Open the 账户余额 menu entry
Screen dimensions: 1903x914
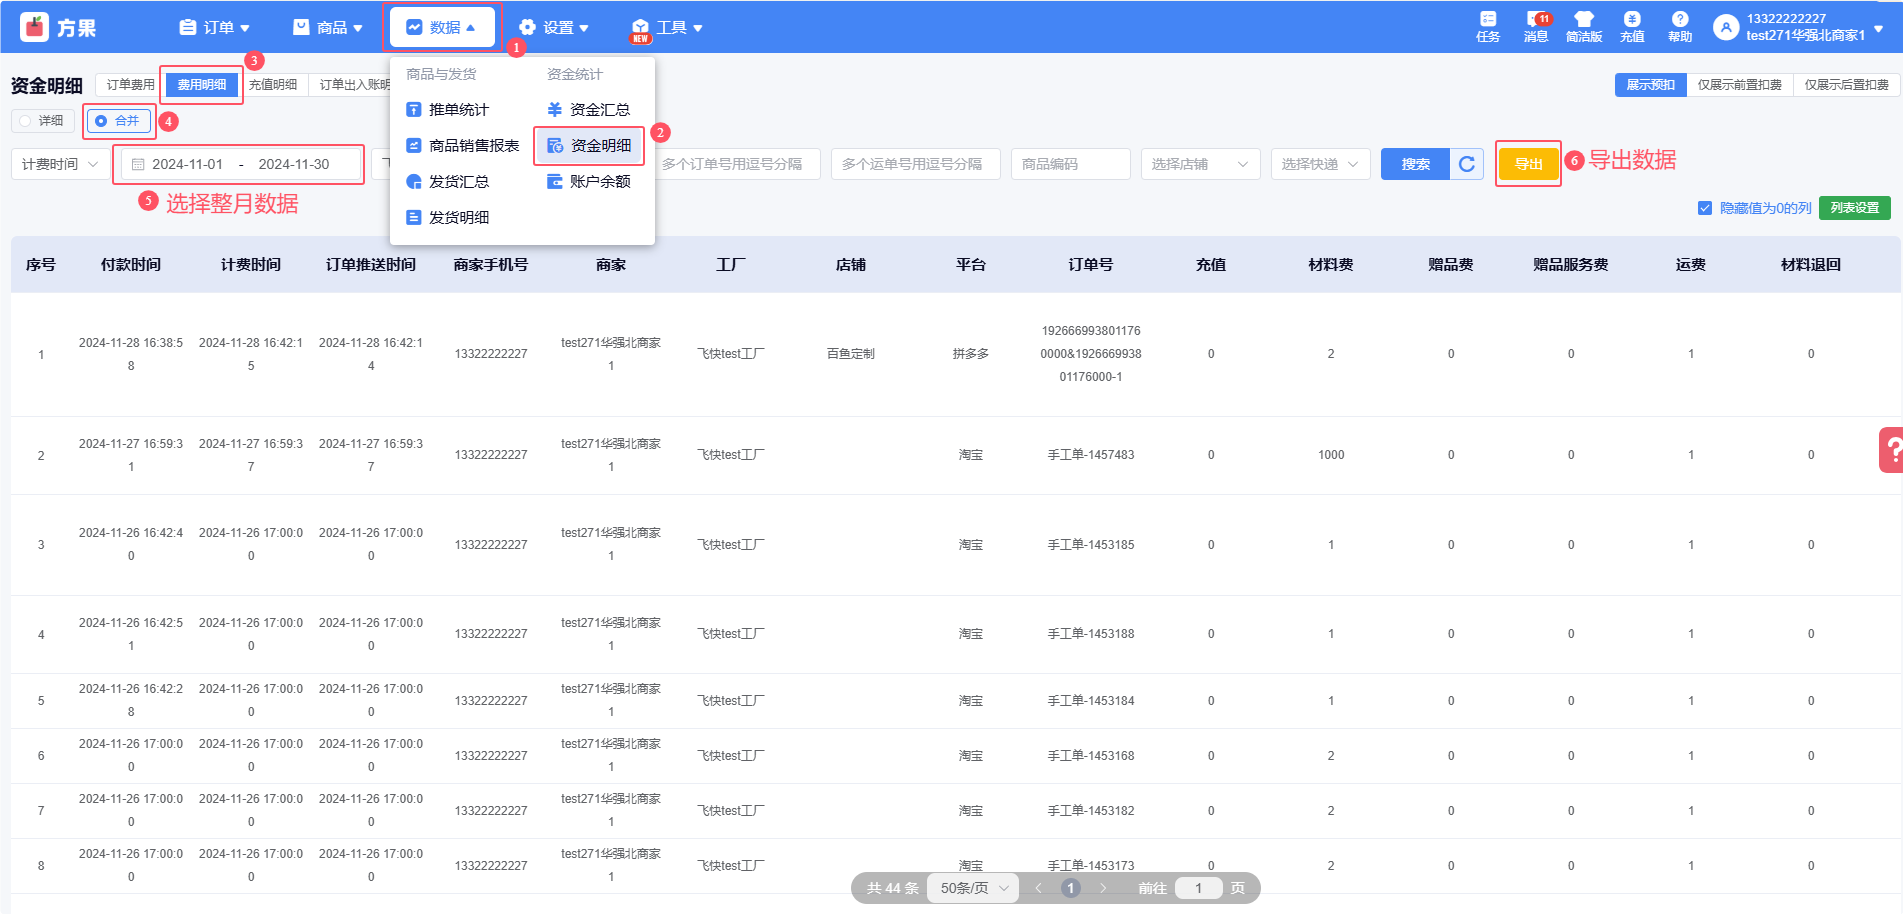click(589, 182)
